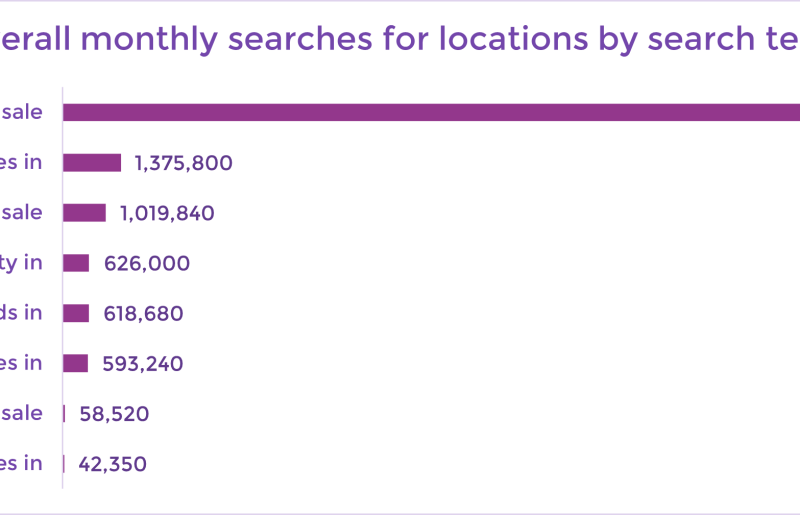
Task: Click the 42,350 value label
Action: pyautogui.click(x=112, y=464)
